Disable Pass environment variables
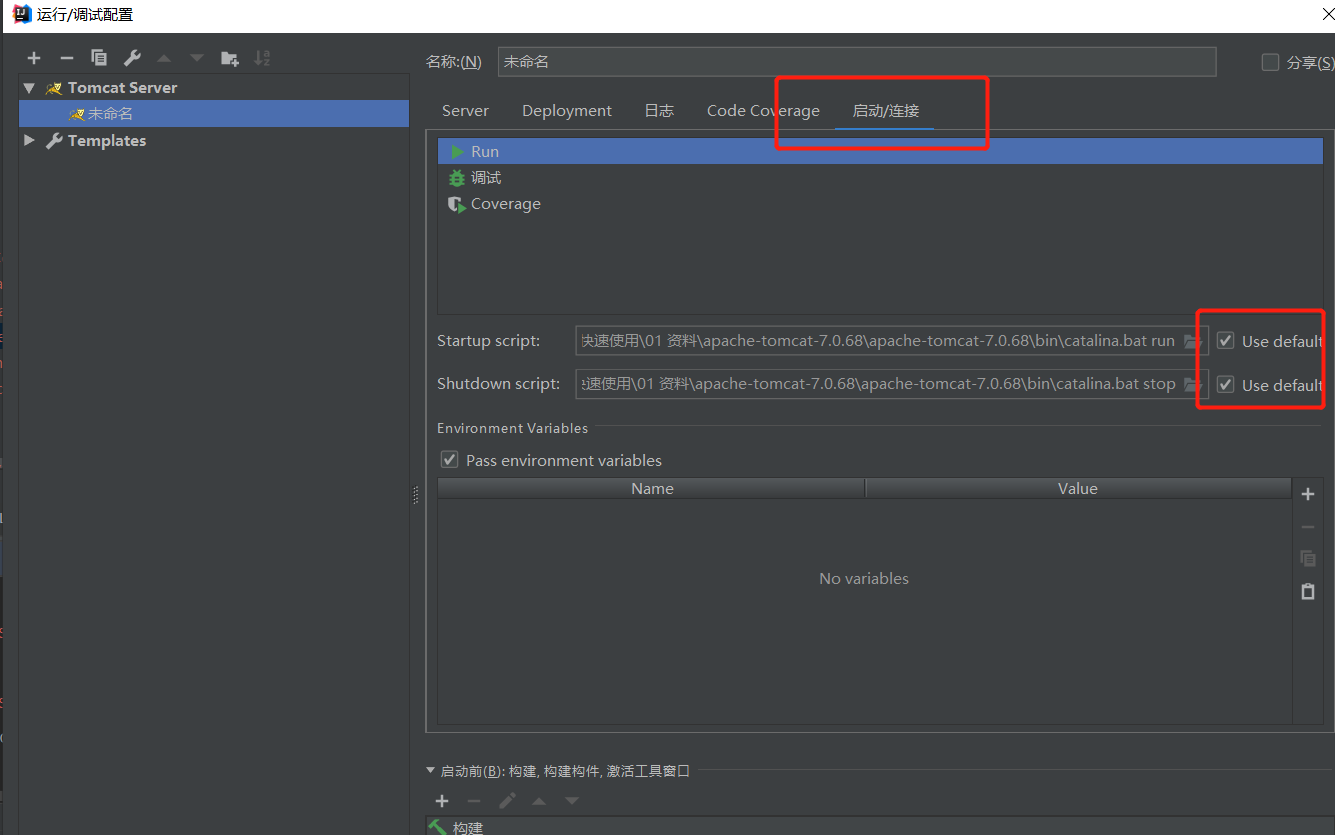The height and width of the screenshot is (835, 1335). (449, 459)
